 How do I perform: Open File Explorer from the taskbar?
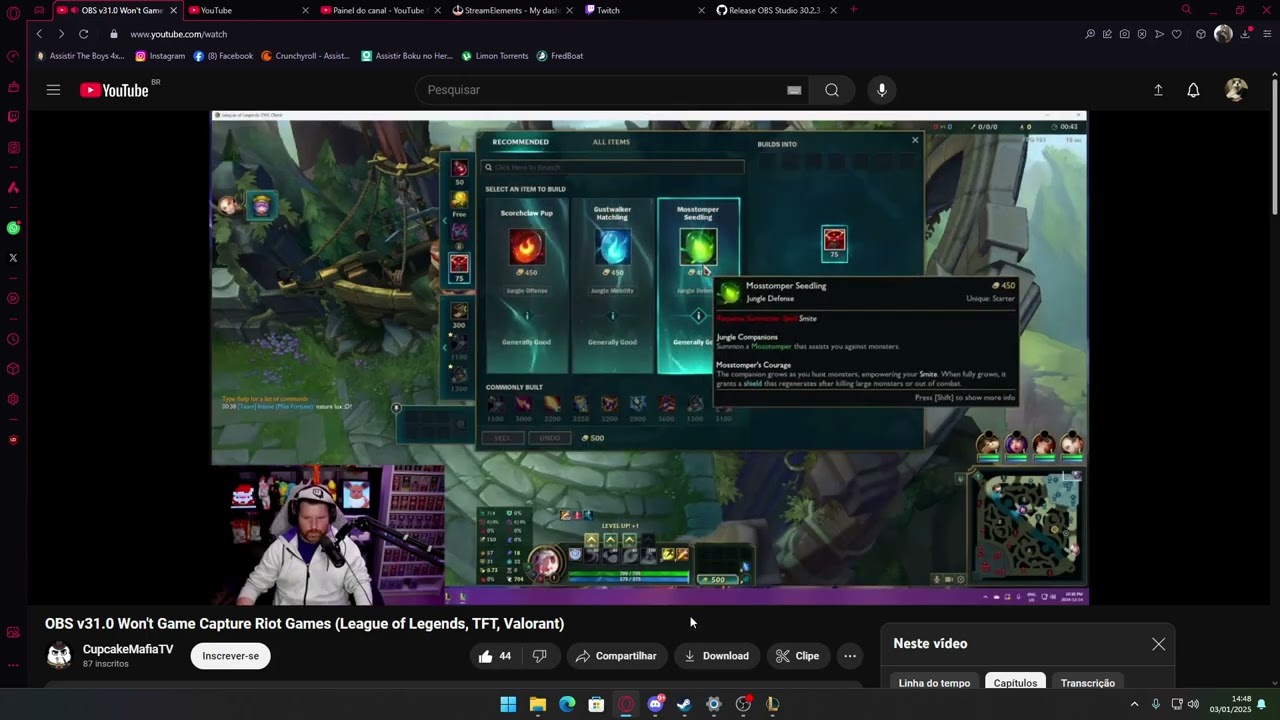pos(538,705)
